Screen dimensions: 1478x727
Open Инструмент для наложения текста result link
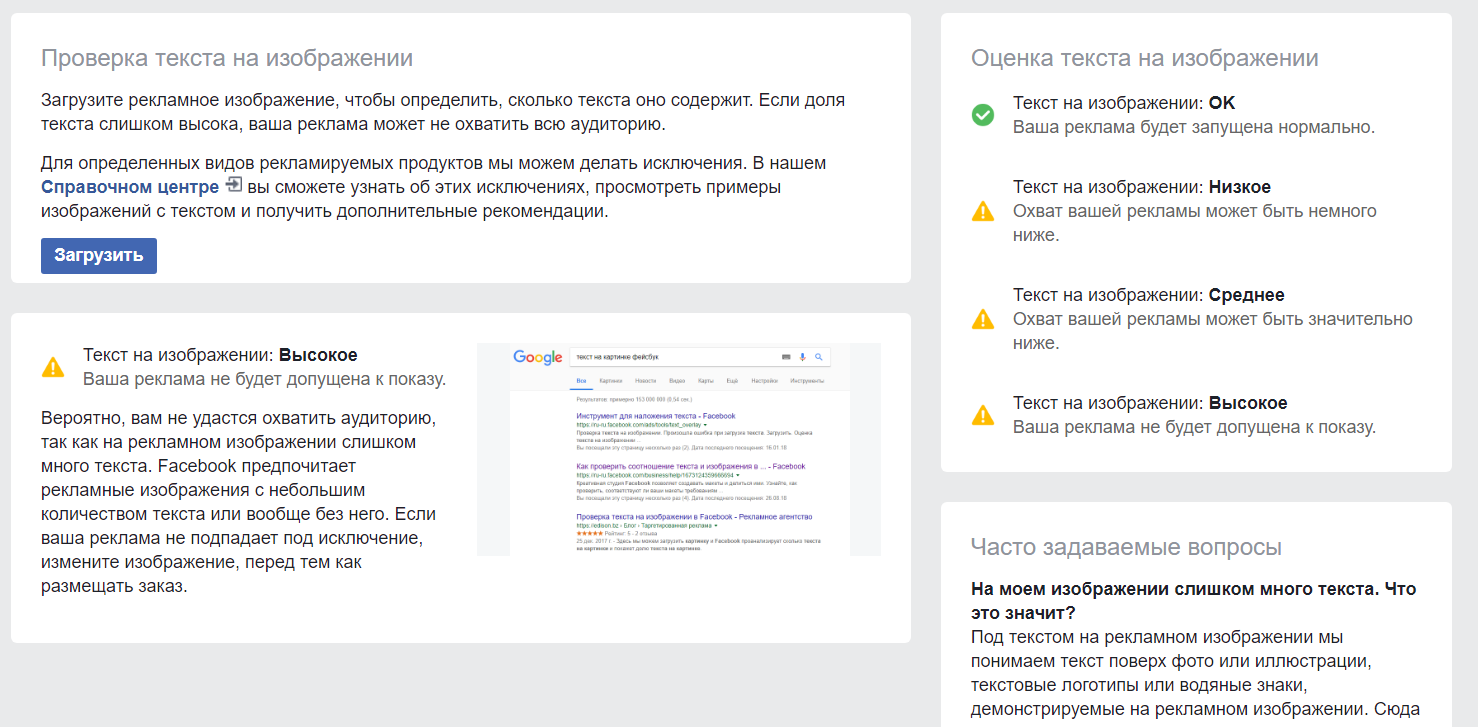click(x=656, y=416)
